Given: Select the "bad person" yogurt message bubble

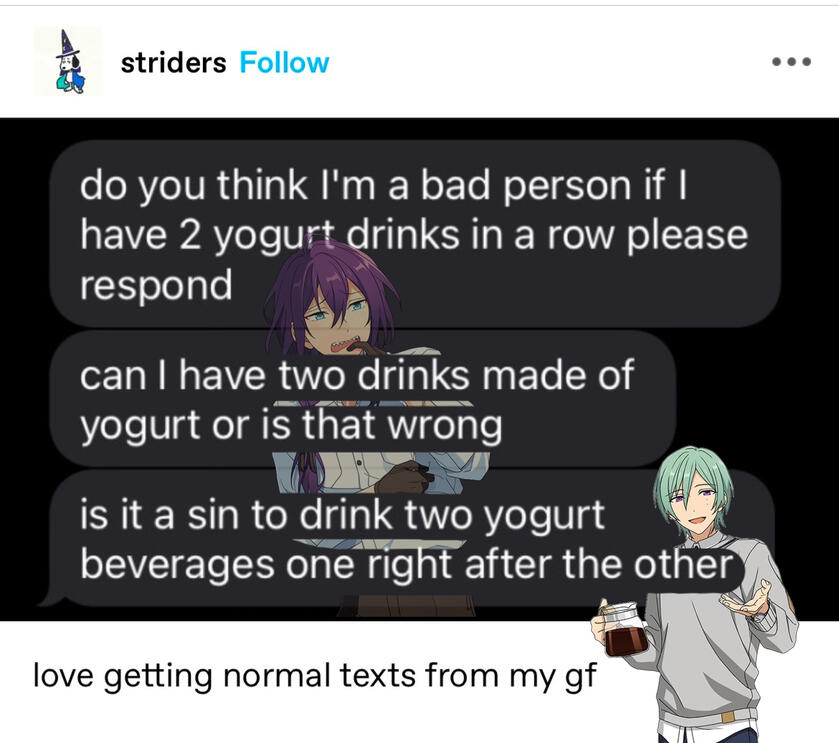Looking at the screenshot, I should [x=415, y=233].
